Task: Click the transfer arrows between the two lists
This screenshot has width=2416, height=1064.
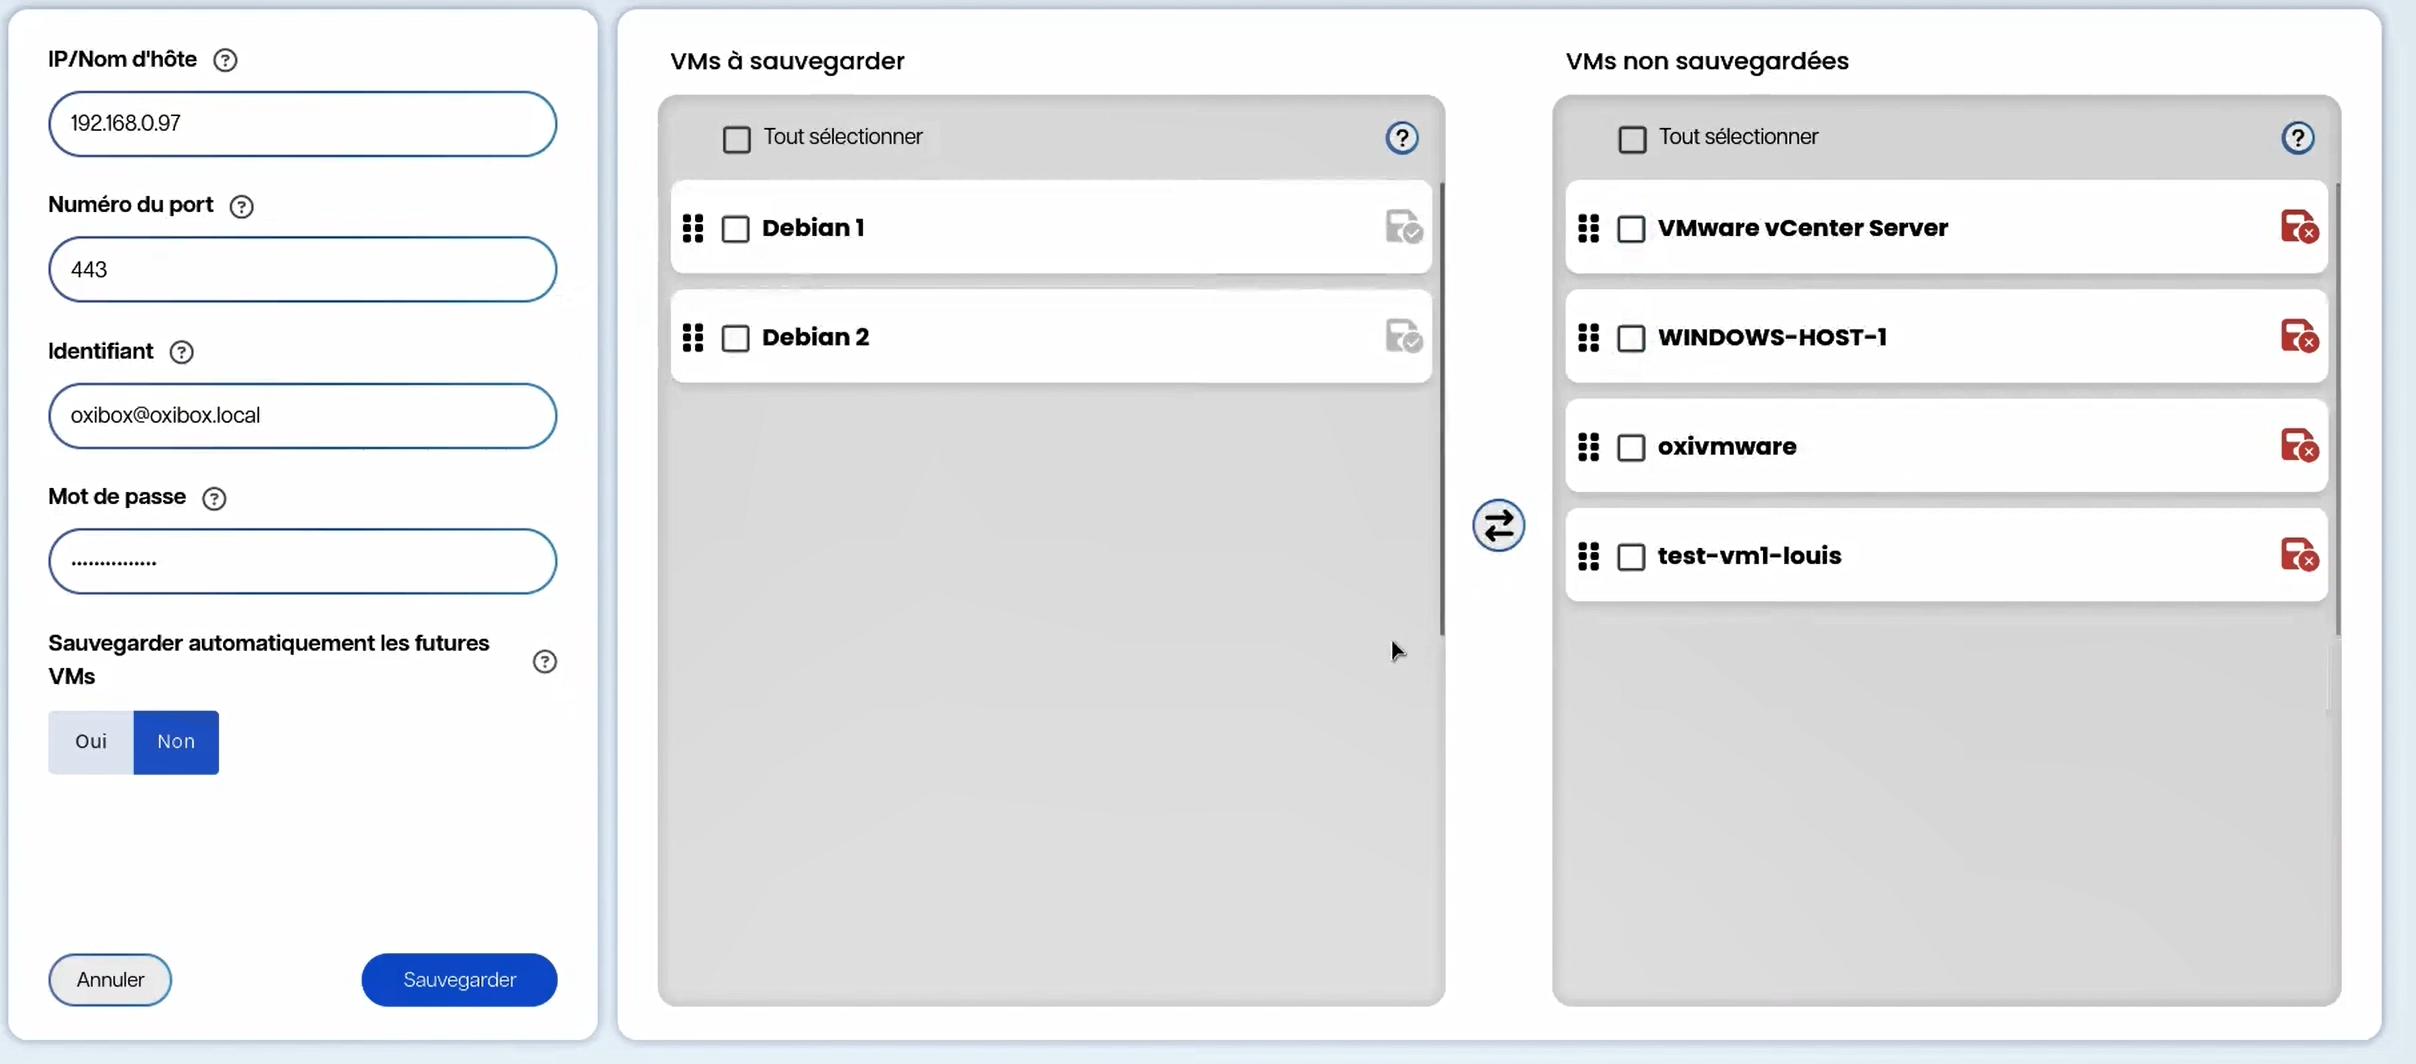Action: 1498,524
